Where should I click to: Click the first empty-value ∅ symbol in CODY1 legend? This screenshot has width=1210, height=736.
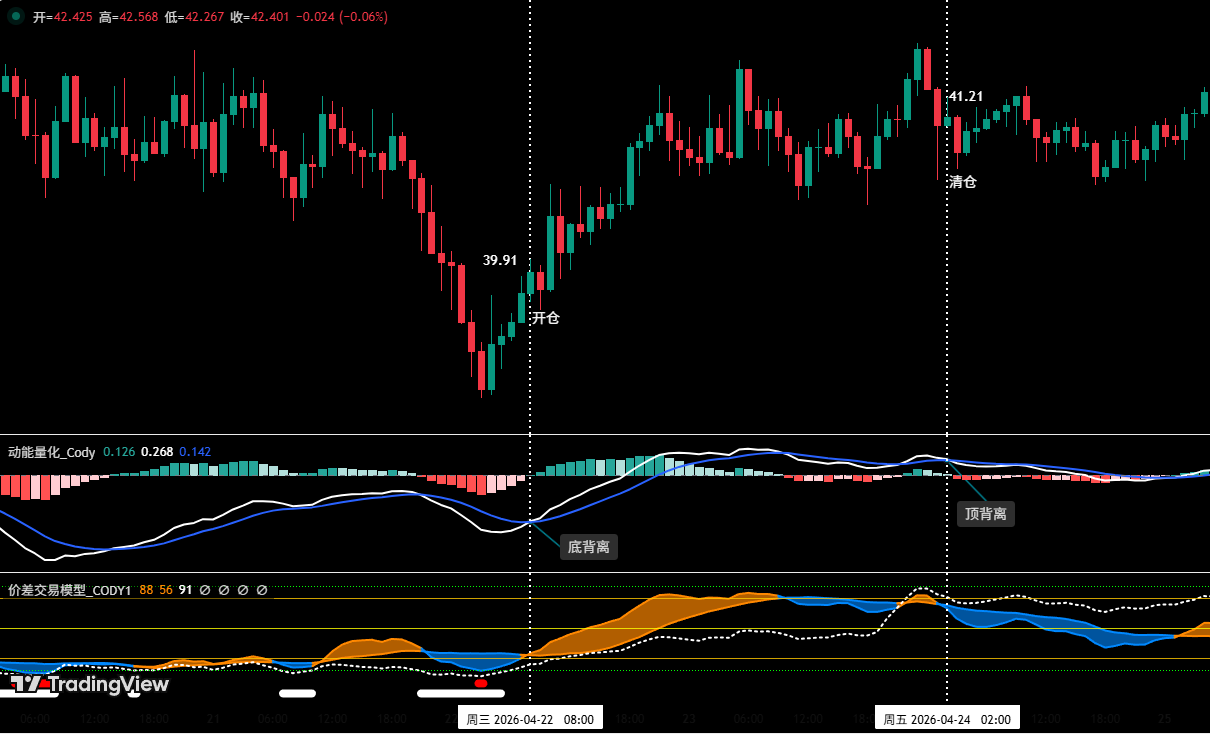coord(205,590)
